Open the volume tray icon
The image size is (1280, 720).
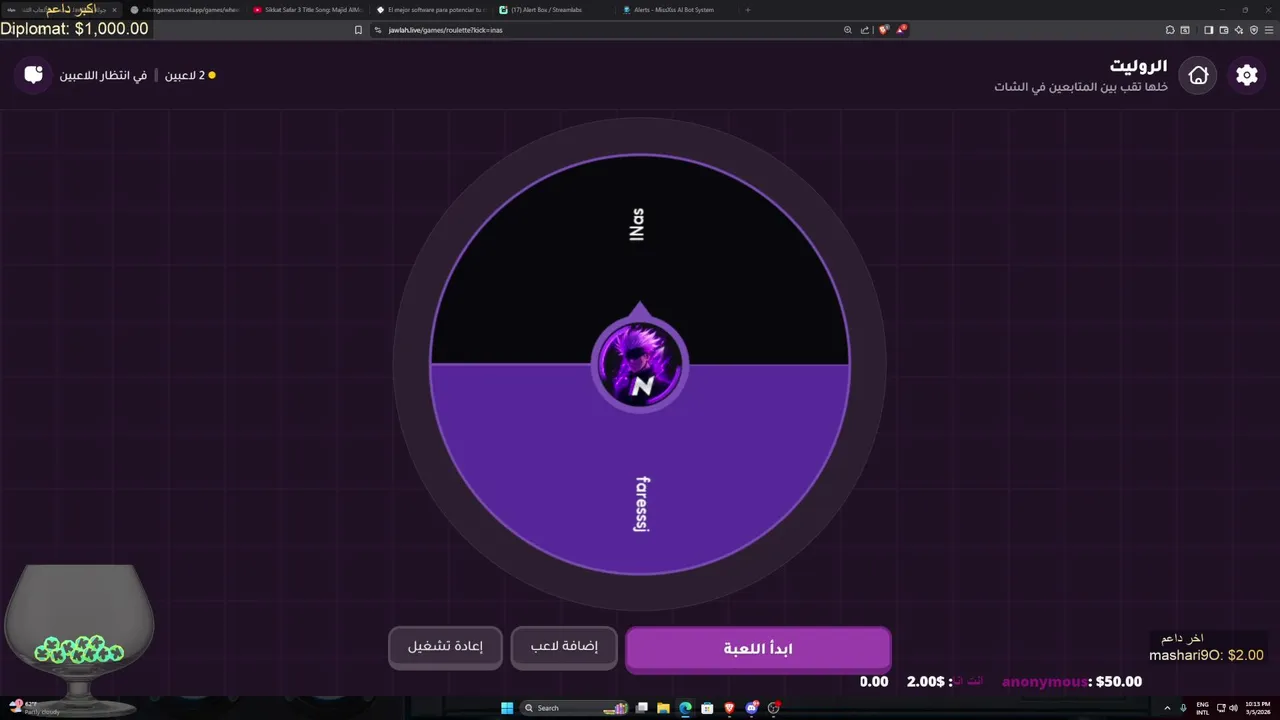pyautogui.click(x=1233, y=708)
